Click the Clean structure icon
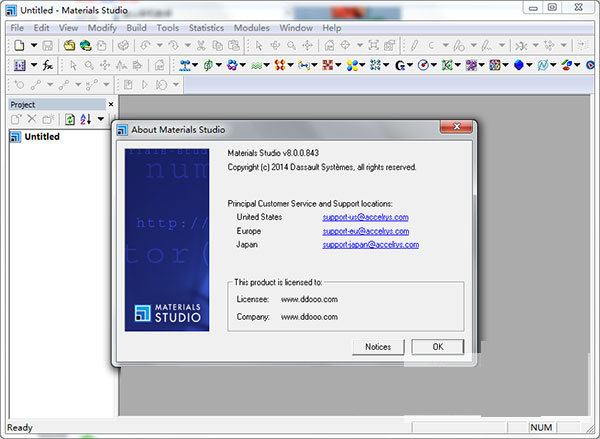 point(521,46)
